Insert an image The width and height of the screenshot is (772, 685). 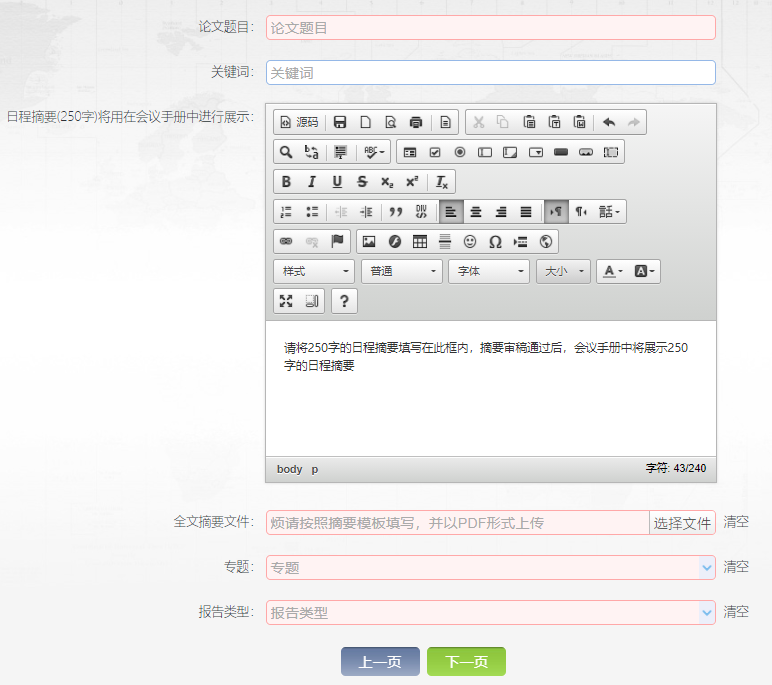[369, 241]
